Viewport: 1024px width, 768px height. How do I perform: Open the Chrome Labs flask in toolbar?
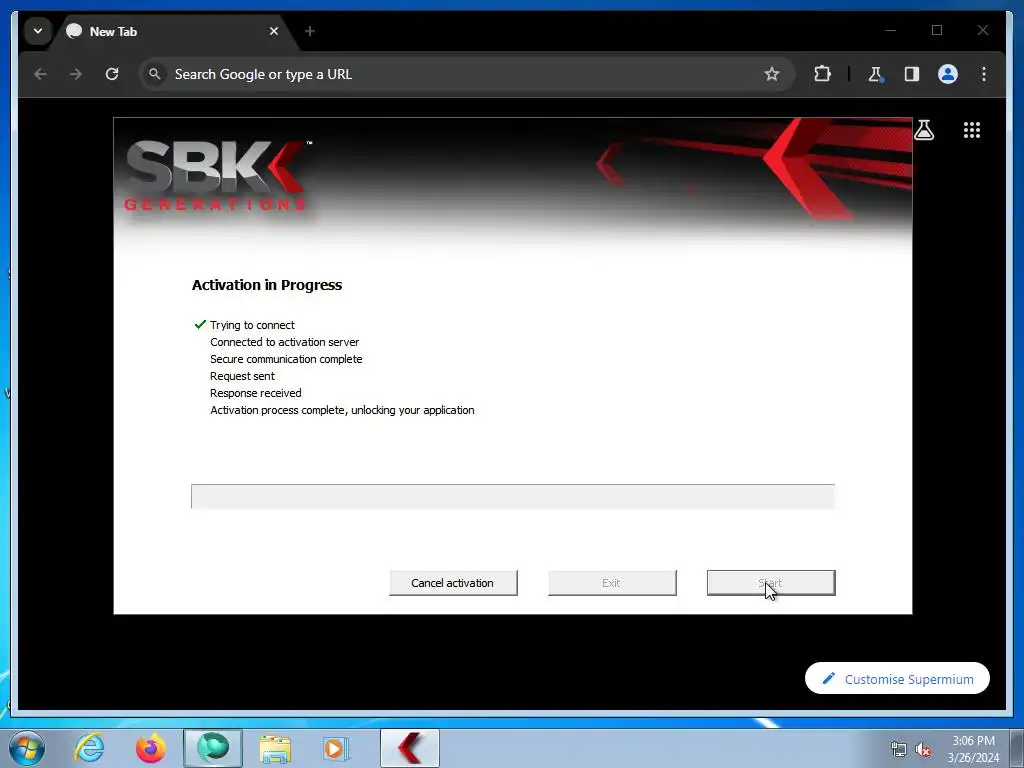(x=875, y=74)
